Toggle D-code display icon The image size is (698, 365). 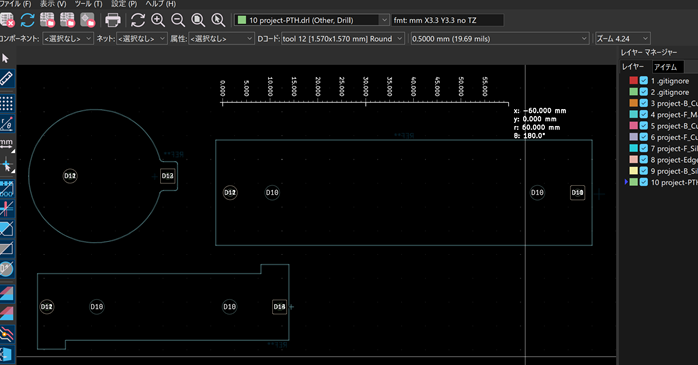6,269
